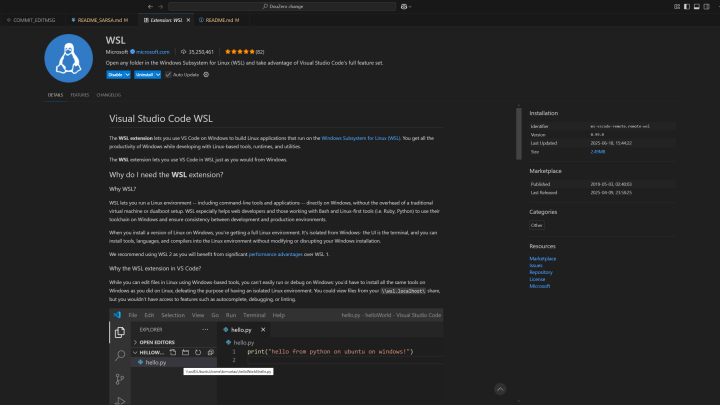
Task: Select the CHANGELOG tab
Action: (108, 95)
